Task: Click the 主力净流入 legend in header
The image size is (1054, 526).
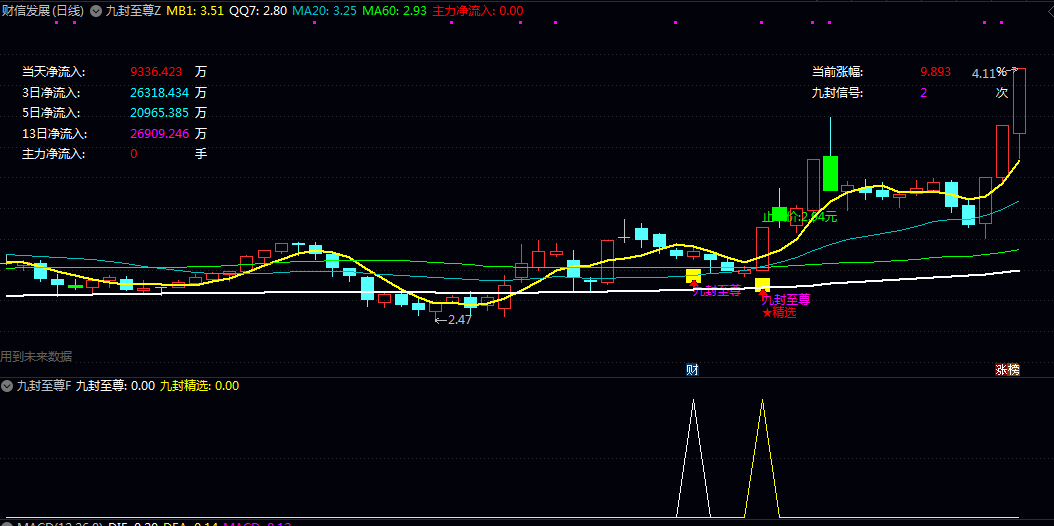Action: 477,11
